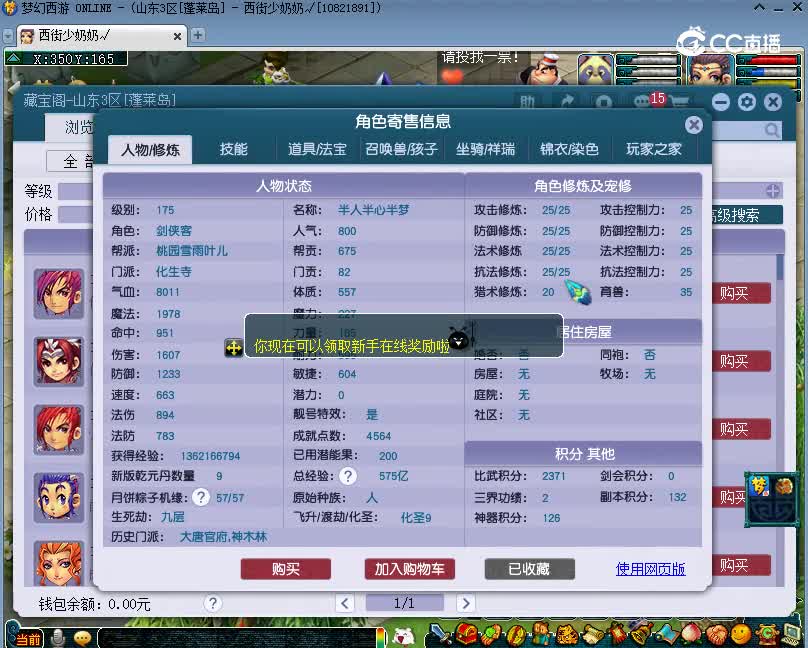This screenshot has height=648, width=808.
Task: Click the chef NPC character in scene
Action: click(x=545, y=69)
